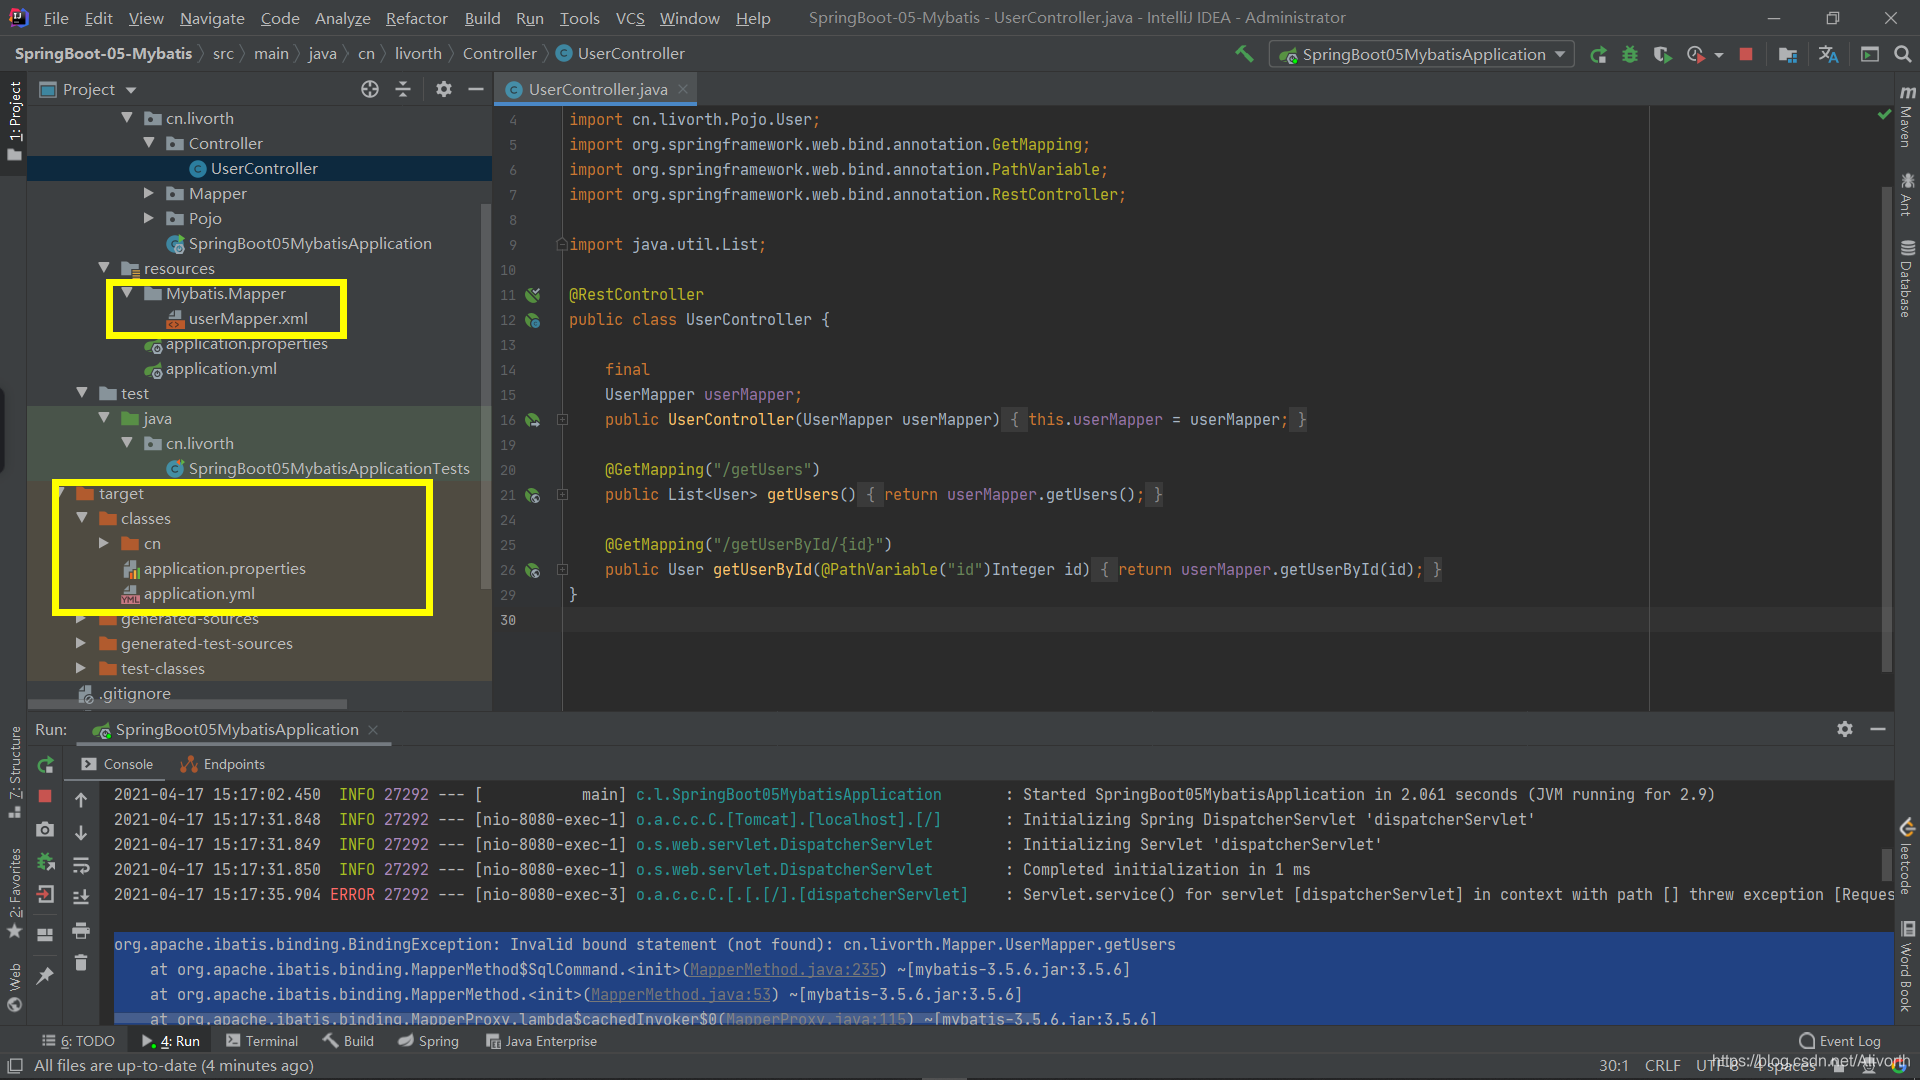Click the 30:1 caret position indicator
Image resolution: width=1920 pixels, height=1080 pixels.
[x=1613, y=1066]
